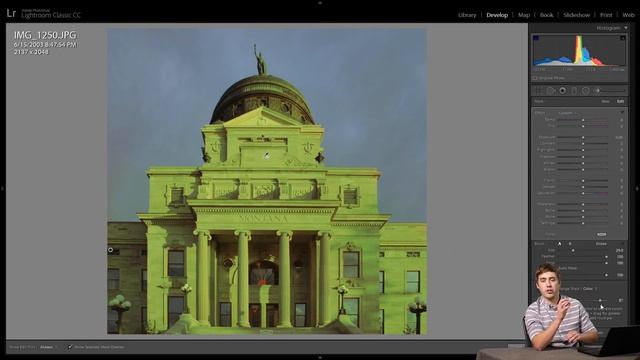
Task: Select the Graduated Filter tool icon
Action: click(574, 90)
